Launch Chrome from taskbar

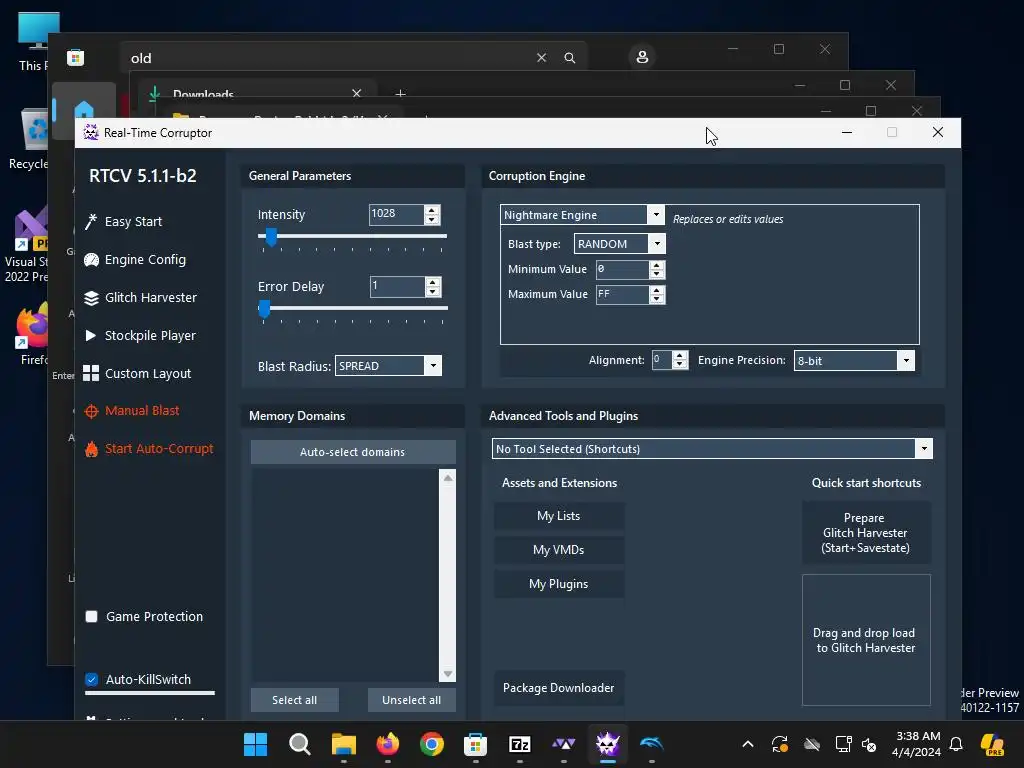(431, 744)
